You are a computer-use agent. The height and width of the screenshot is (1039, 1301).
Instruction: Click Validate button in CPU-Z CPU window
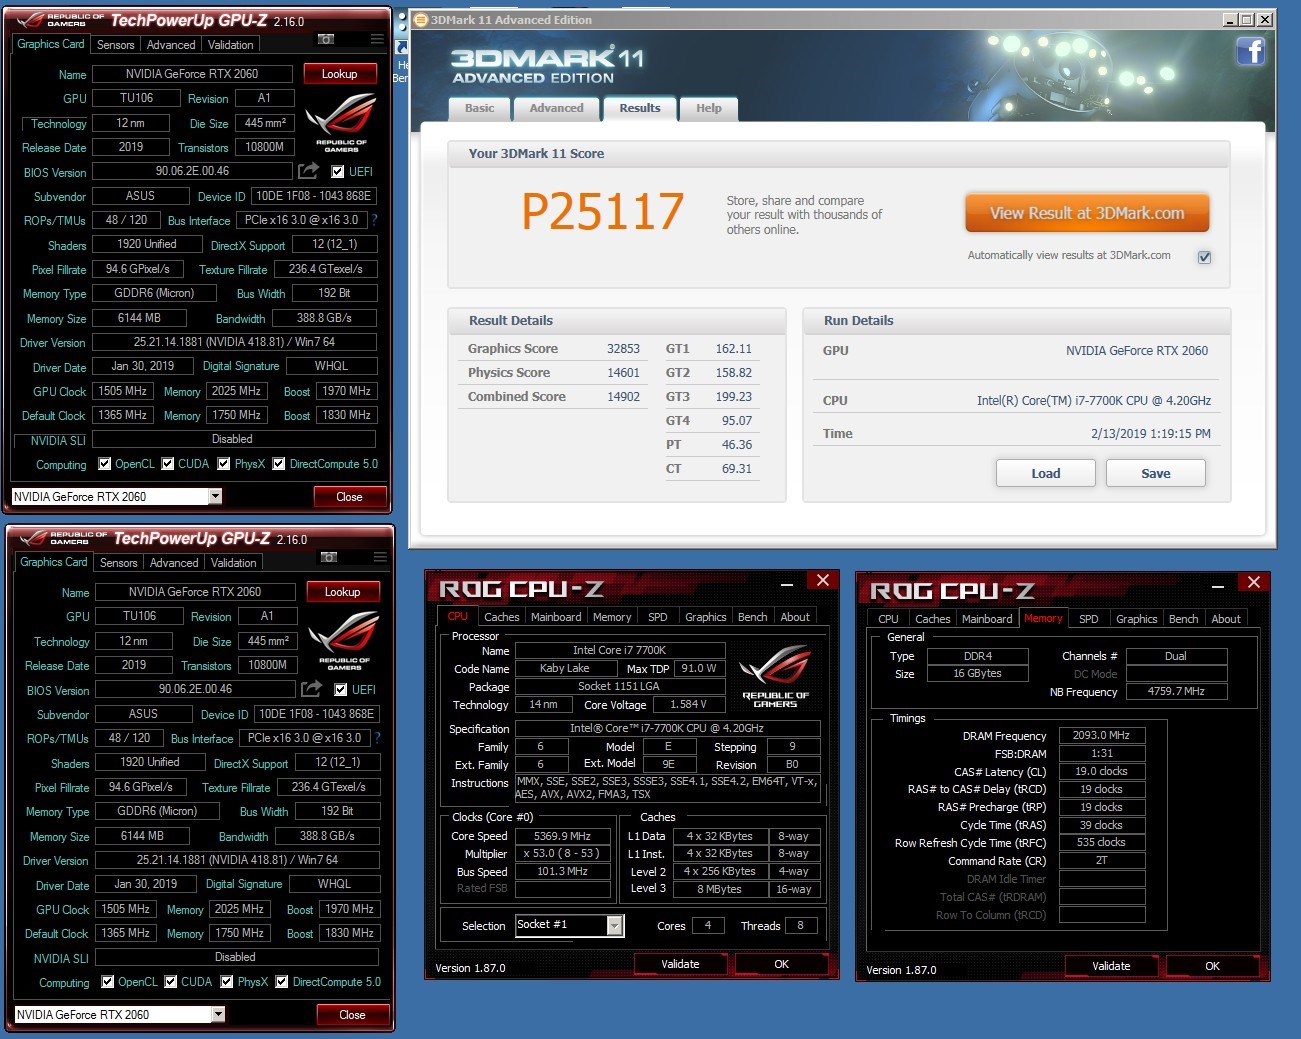(x=680, y=964)
